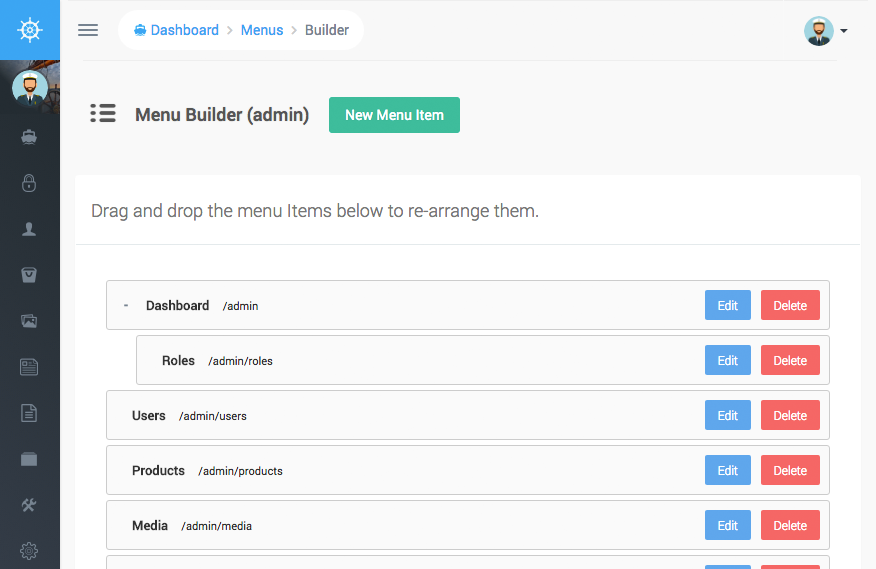Open the folder Categories sidebar icon
Viewport: 876px width, 569px height.
click(x=29, y=459)
